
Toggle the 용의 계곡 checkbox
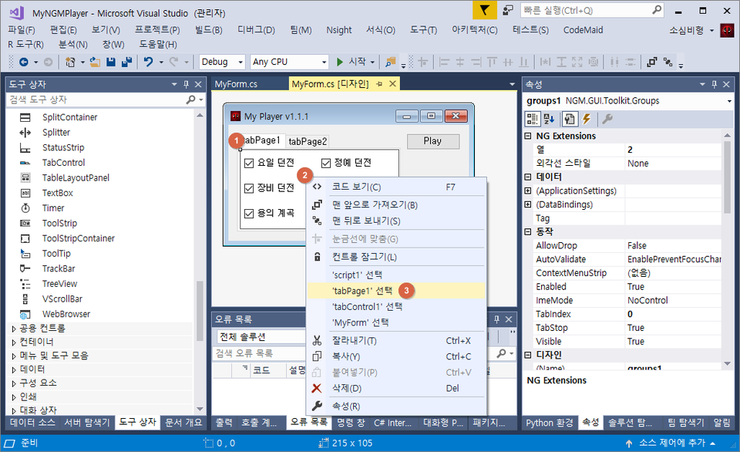[249, 213]
